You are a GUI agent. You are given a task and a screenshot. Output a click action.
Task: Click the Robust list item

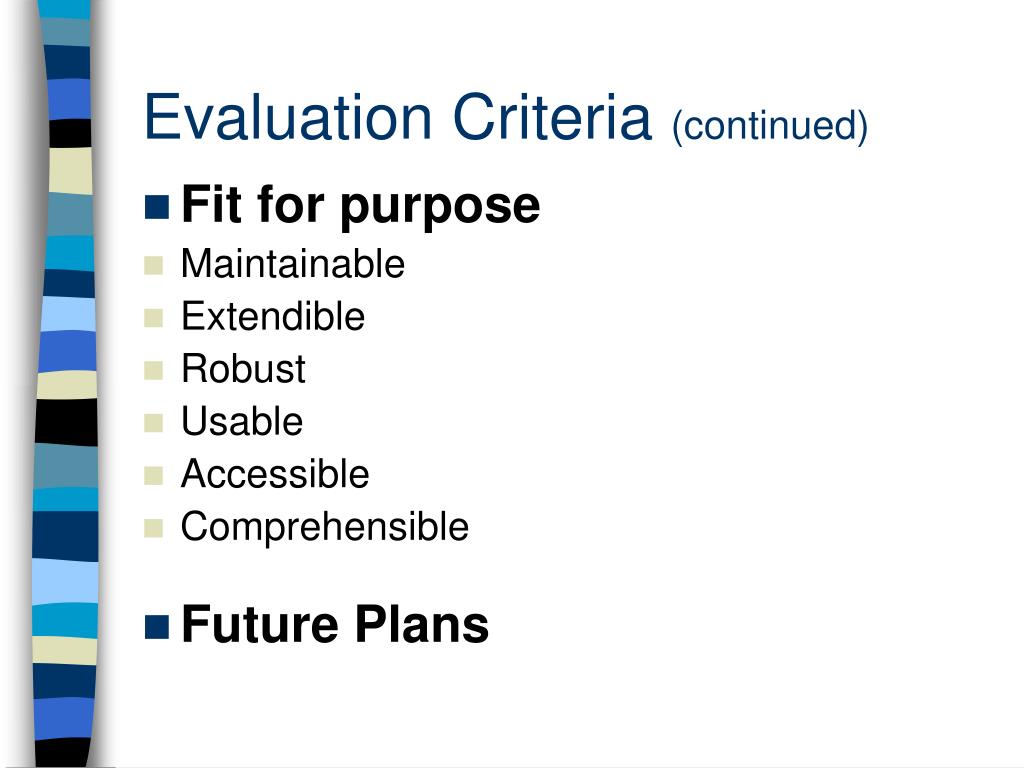click(x=243, y=369)
